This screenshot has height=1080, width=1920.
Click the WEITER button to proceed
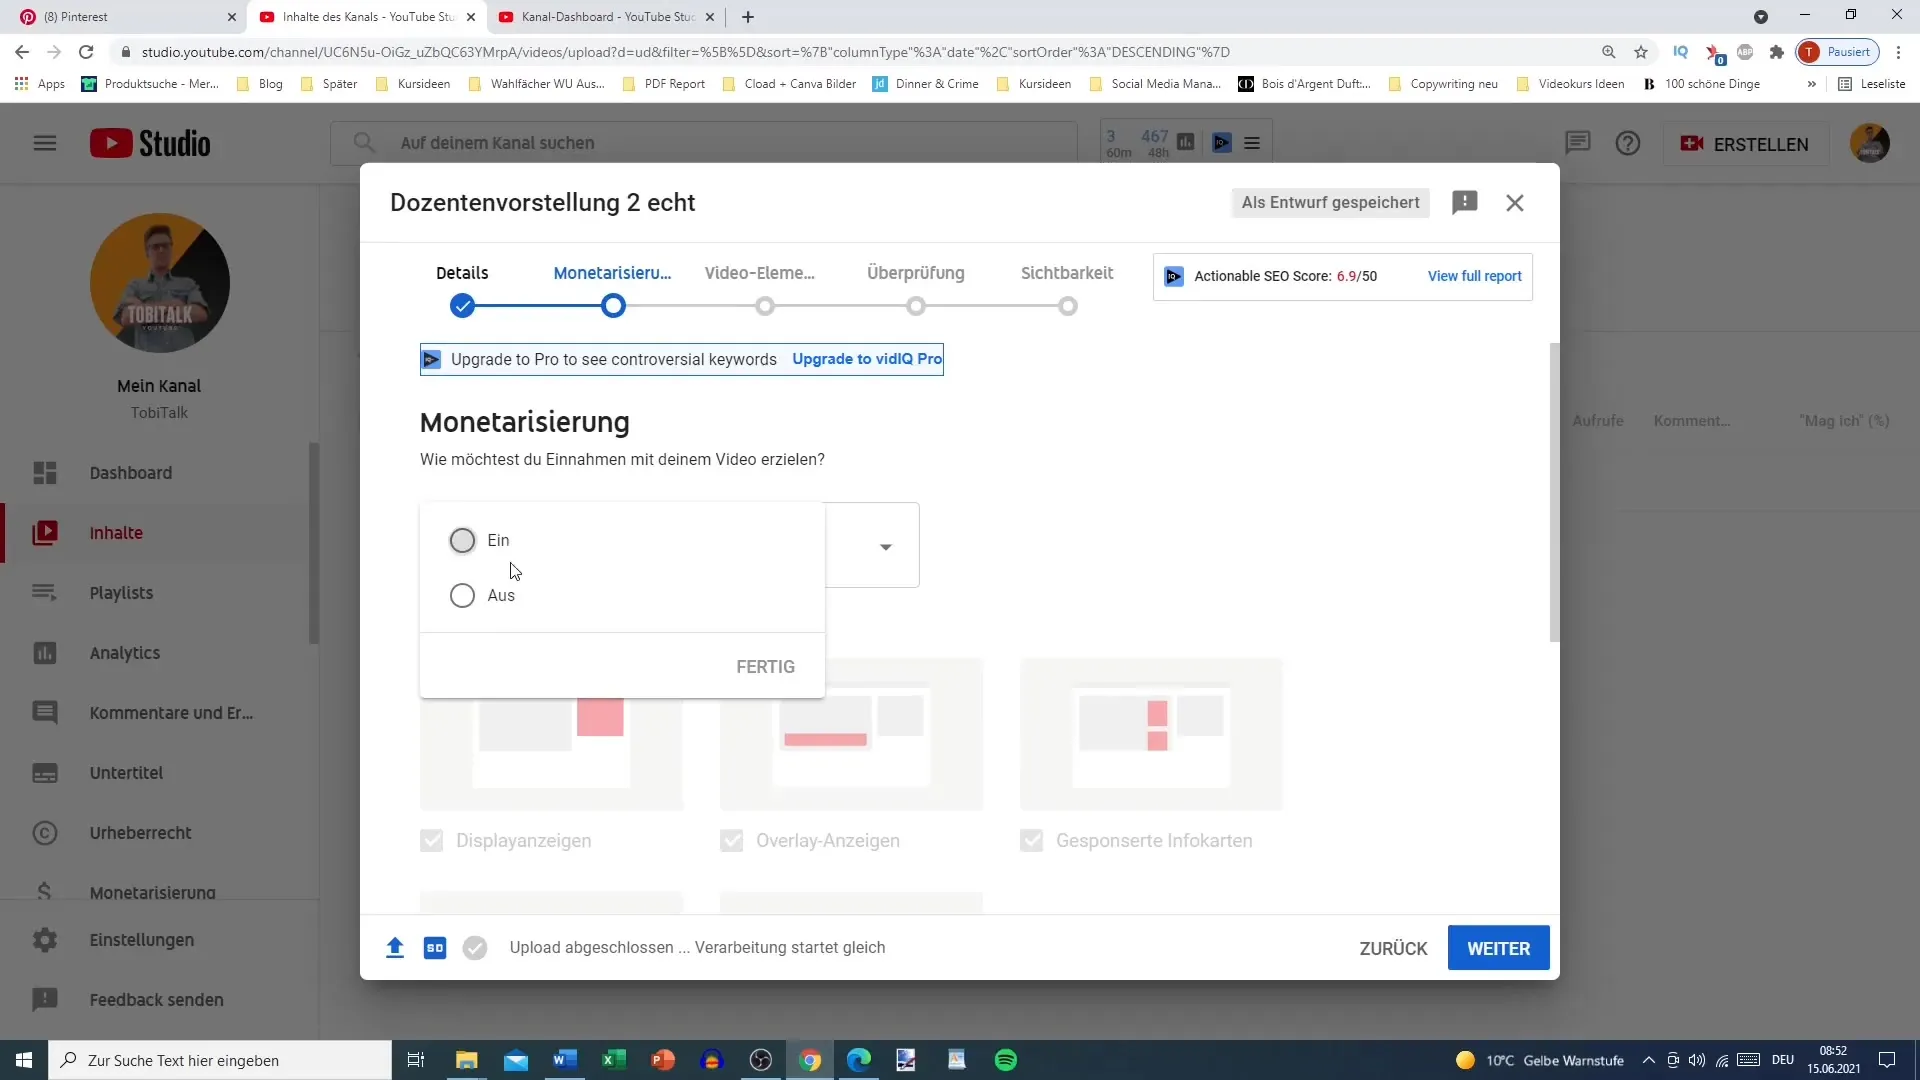point(1499,948)
